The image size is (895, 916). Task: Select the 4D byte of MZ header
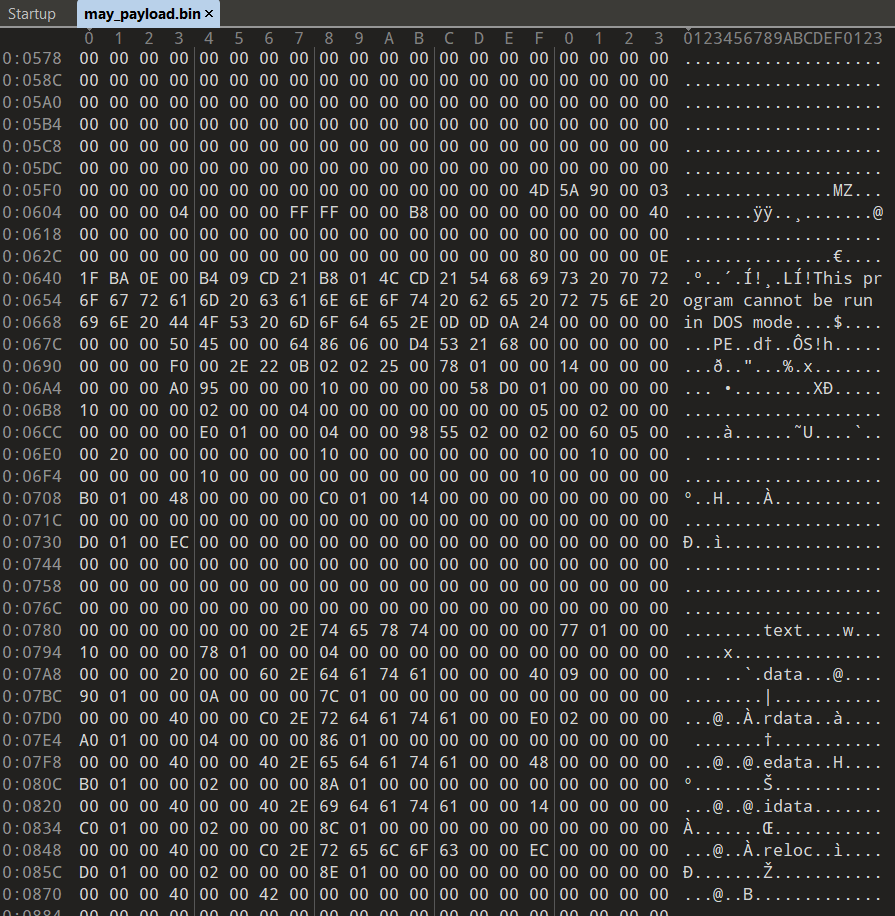(539, 190)
